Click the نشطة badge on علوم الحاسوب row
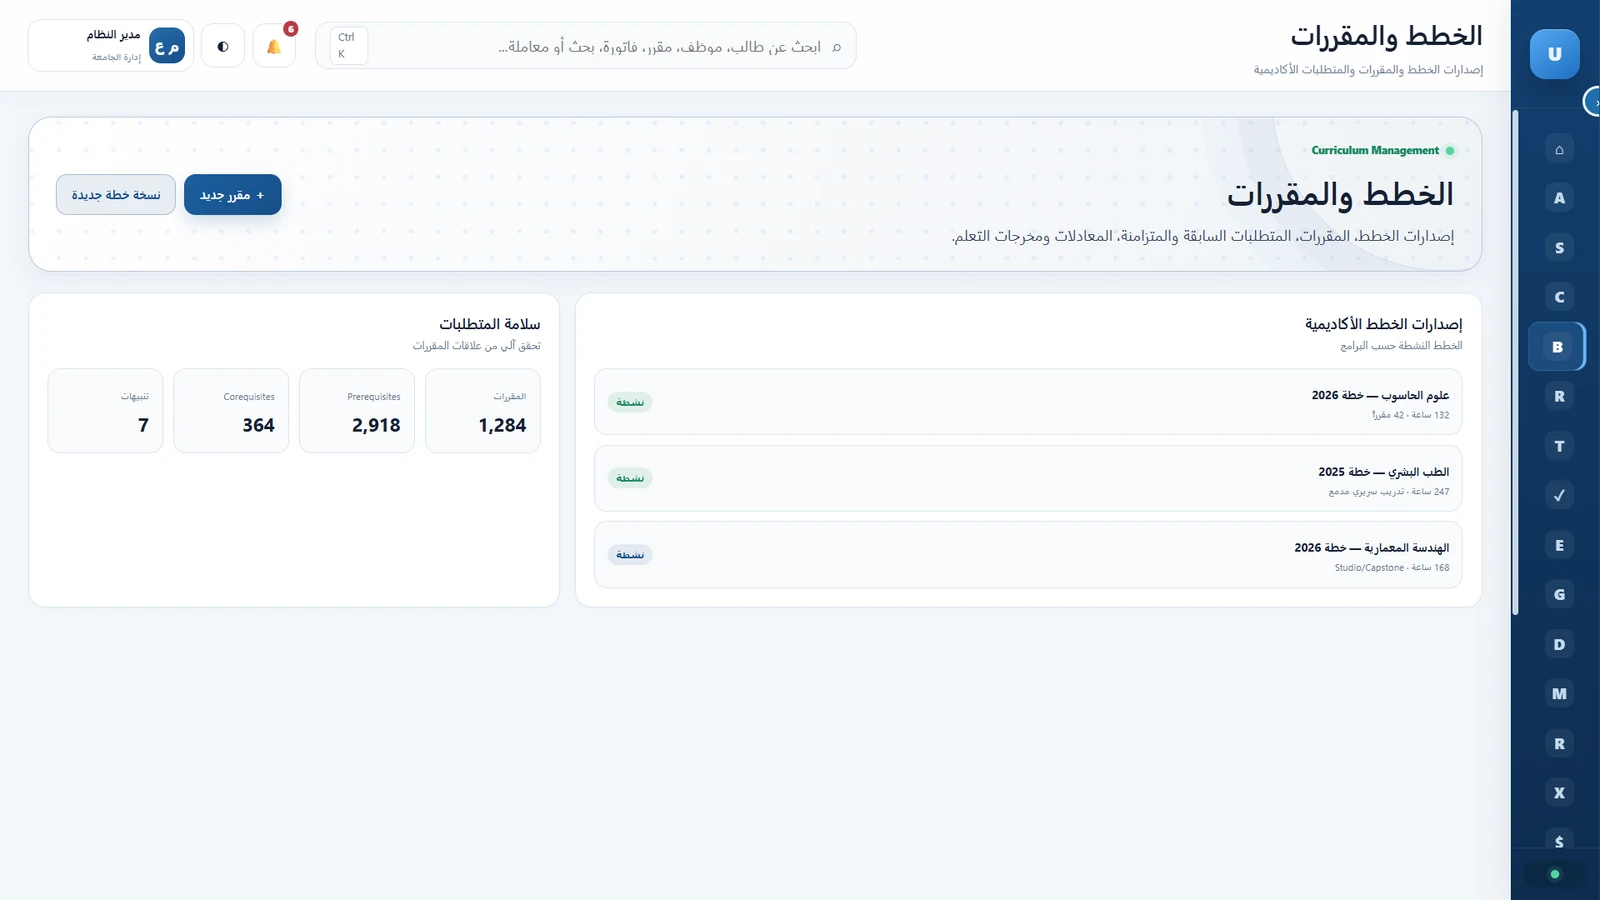 click(x=630, y=402)
